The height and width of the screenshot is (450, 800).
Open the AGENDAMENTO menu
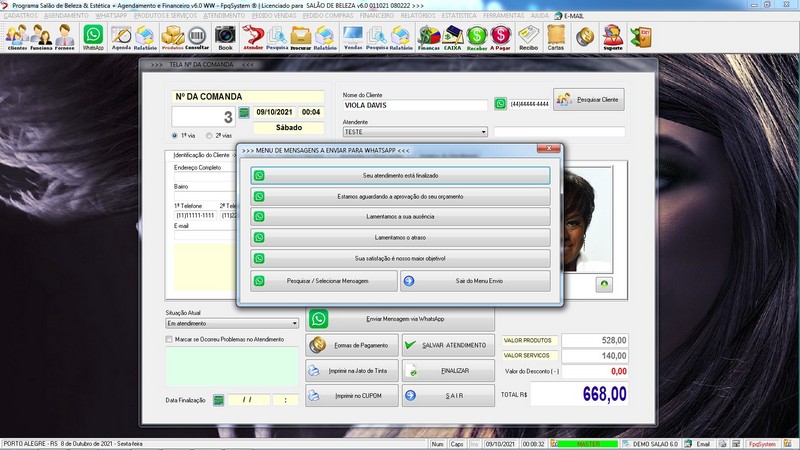pyautogui.click(x=66, y=16)
